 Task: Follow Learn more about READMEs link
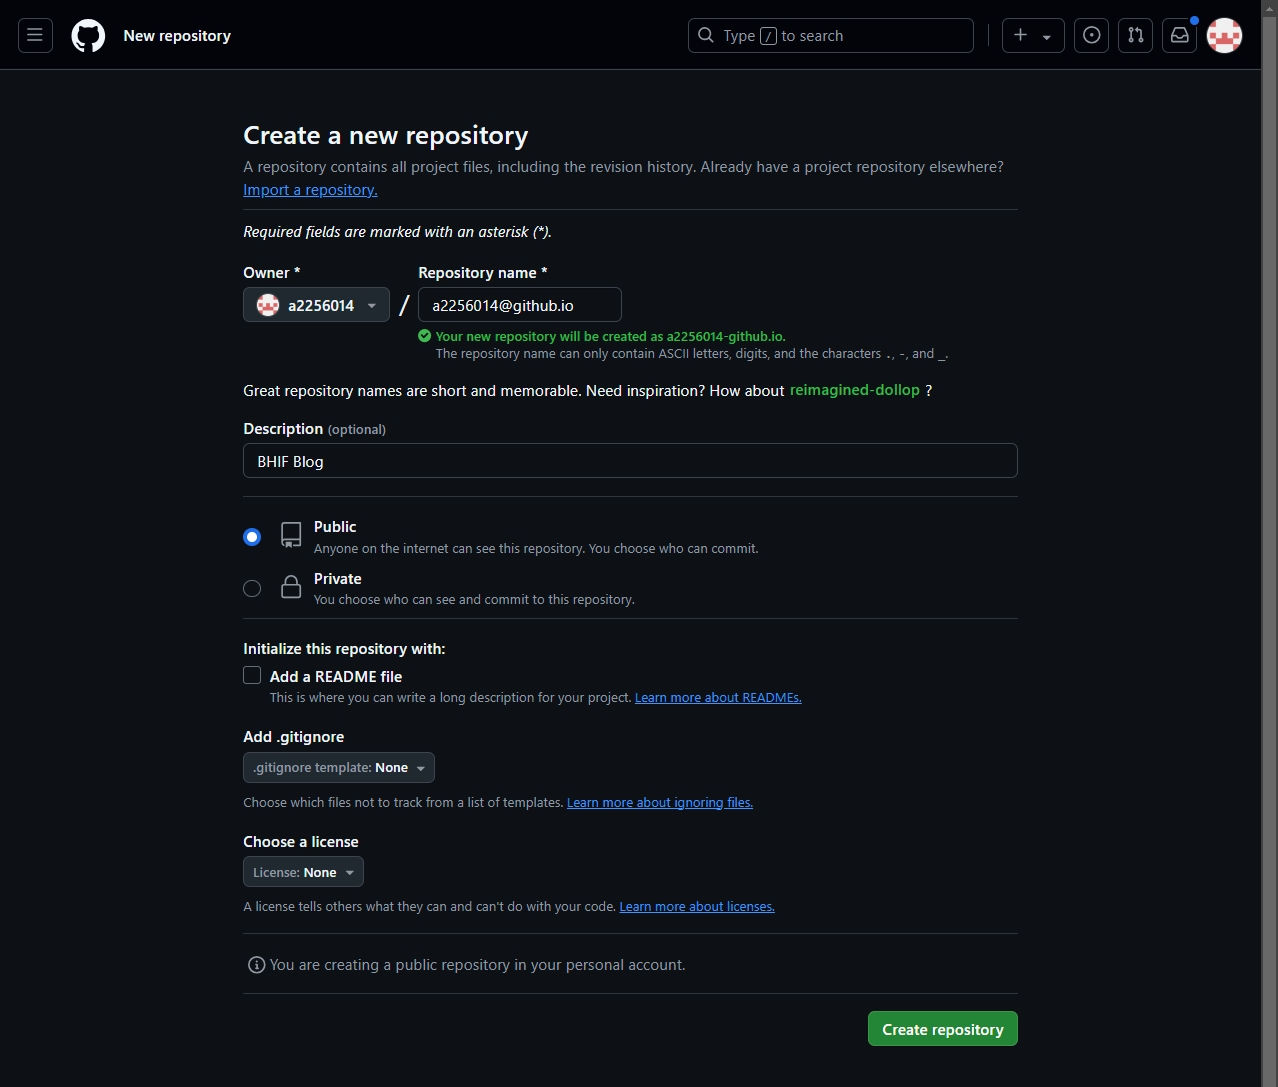point(718,698)
